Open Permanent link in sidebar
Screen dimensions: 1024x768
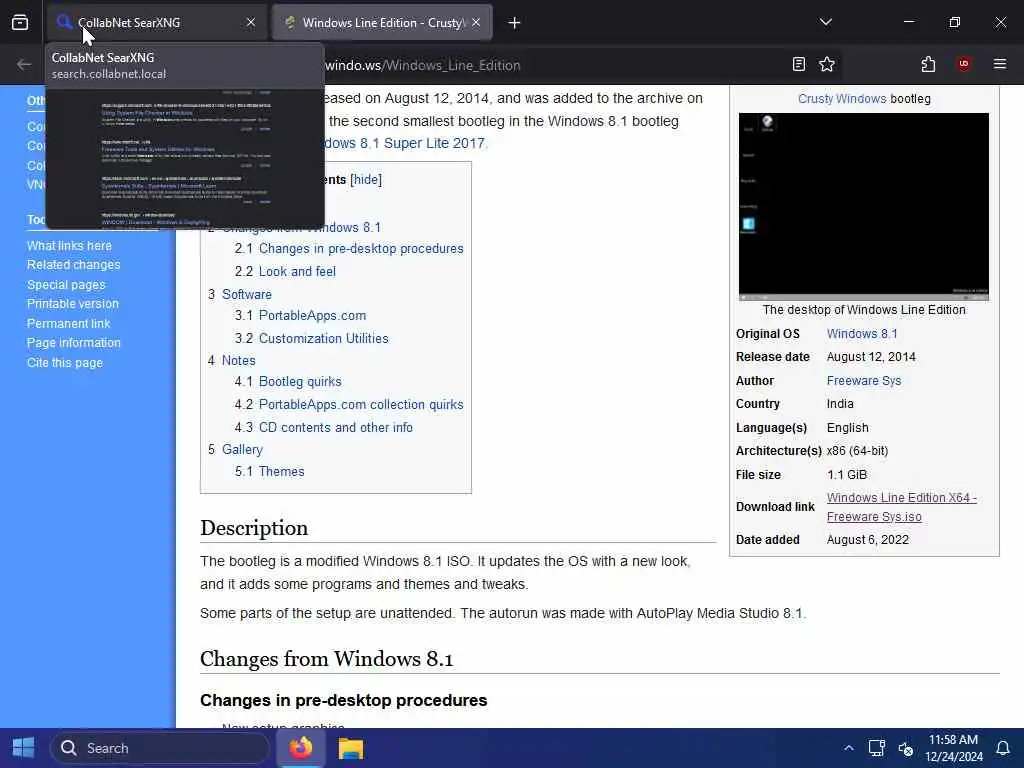tap(69, 323)
